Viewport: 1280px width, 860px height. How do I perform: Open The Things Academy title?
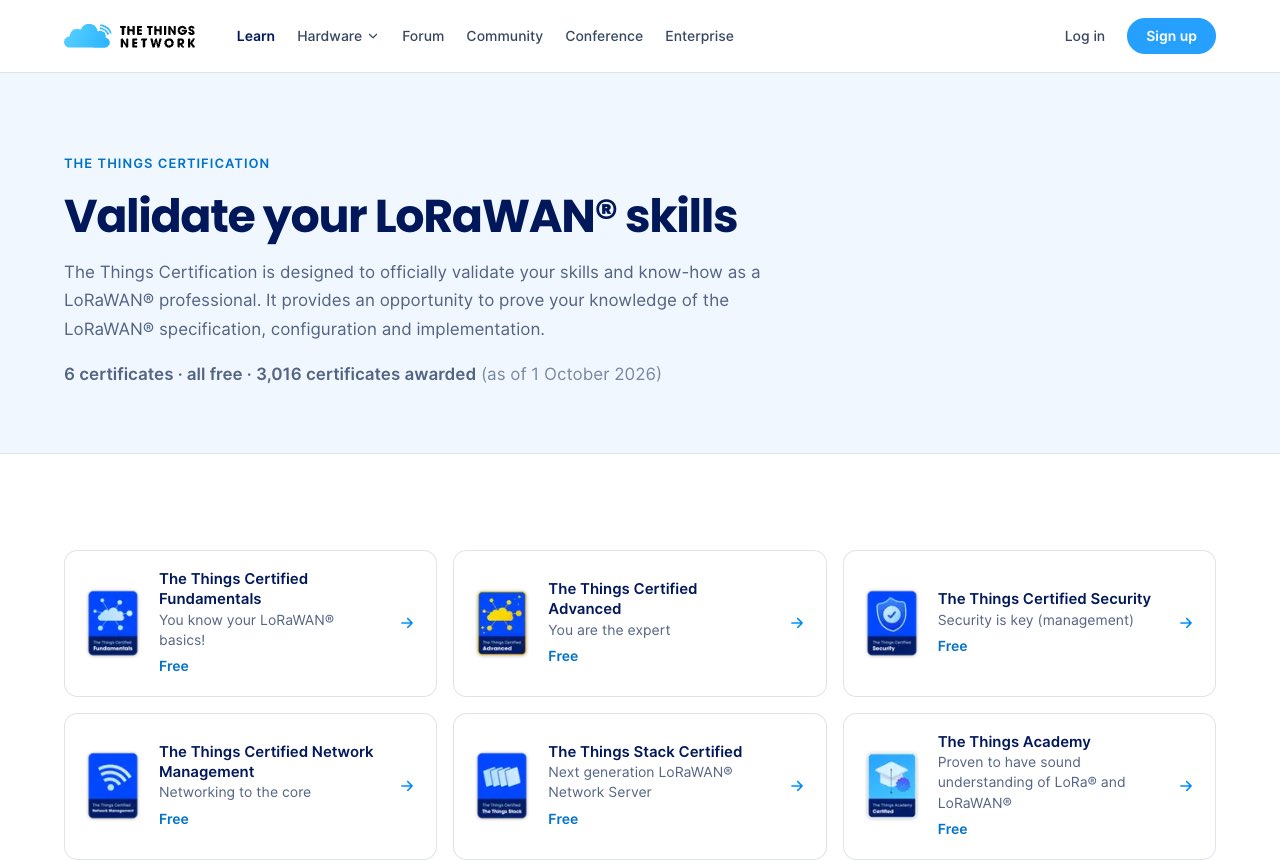[1014, 742]
